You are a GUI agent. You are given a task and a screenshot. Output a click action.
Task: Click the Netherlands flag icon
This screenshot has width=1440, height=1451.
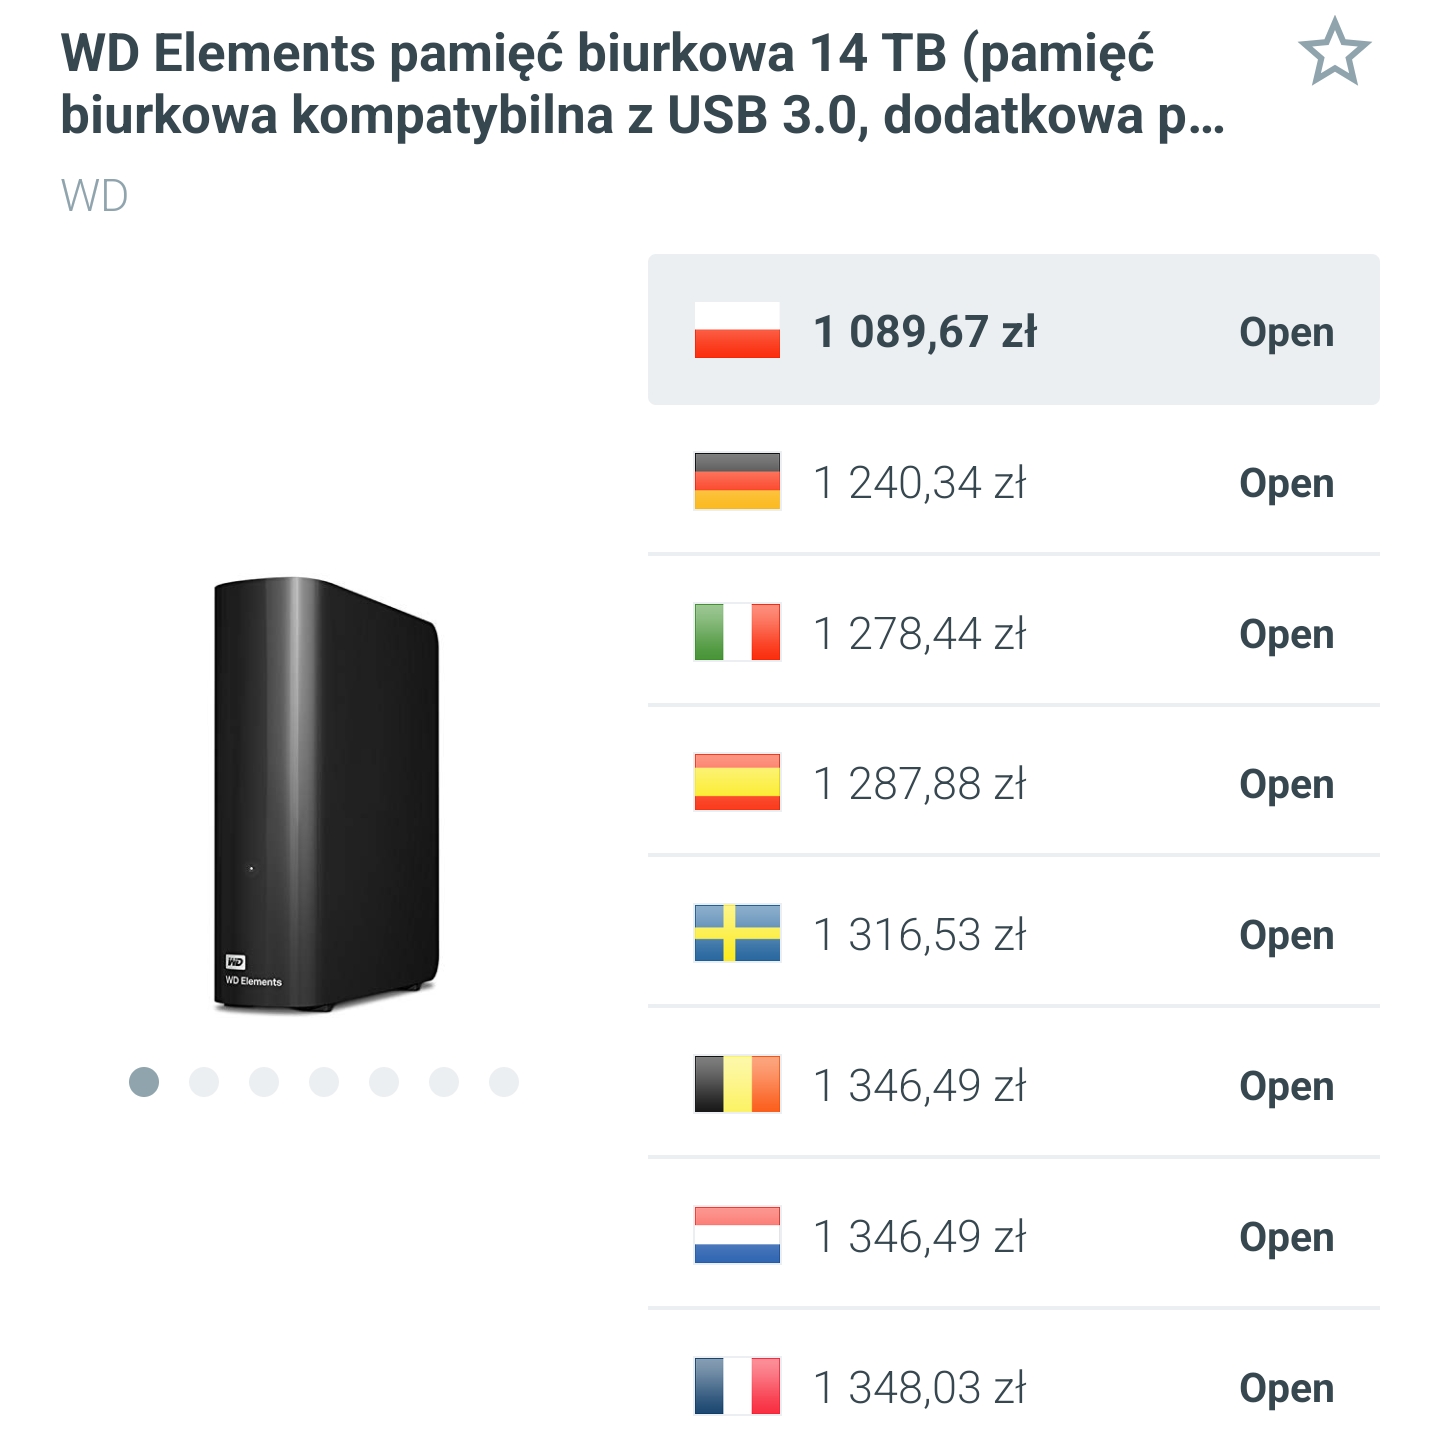(737, 1235)
